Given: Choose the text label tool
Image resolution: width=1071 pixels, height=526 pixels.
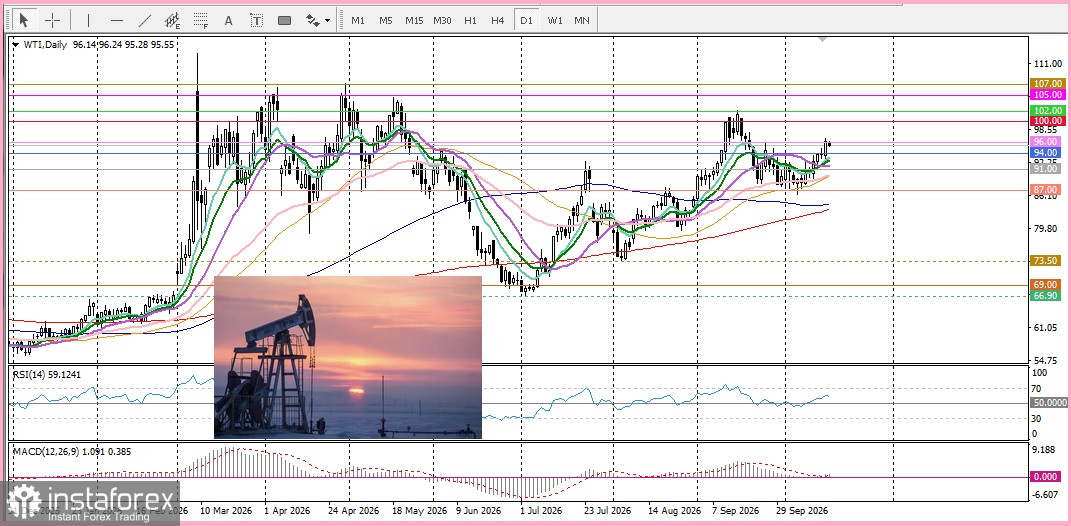Looking at the screenshot, I should (x=257, y=20).
